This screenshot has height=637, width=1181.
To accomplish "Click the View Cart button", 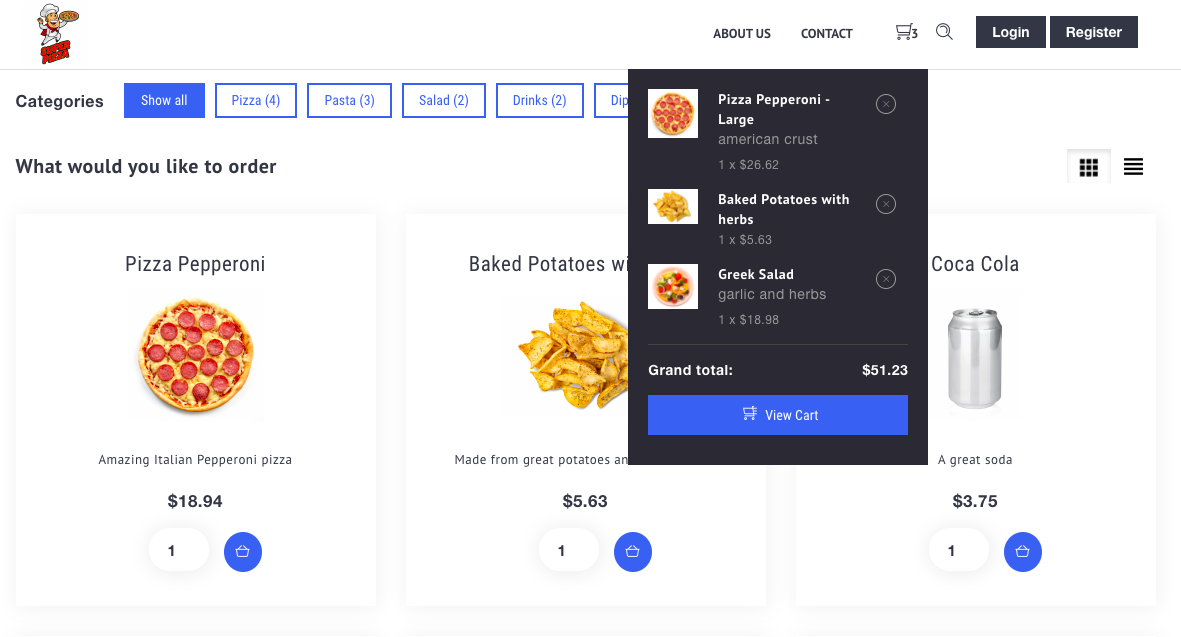I will pyautogui.click(x=778, y=415).
